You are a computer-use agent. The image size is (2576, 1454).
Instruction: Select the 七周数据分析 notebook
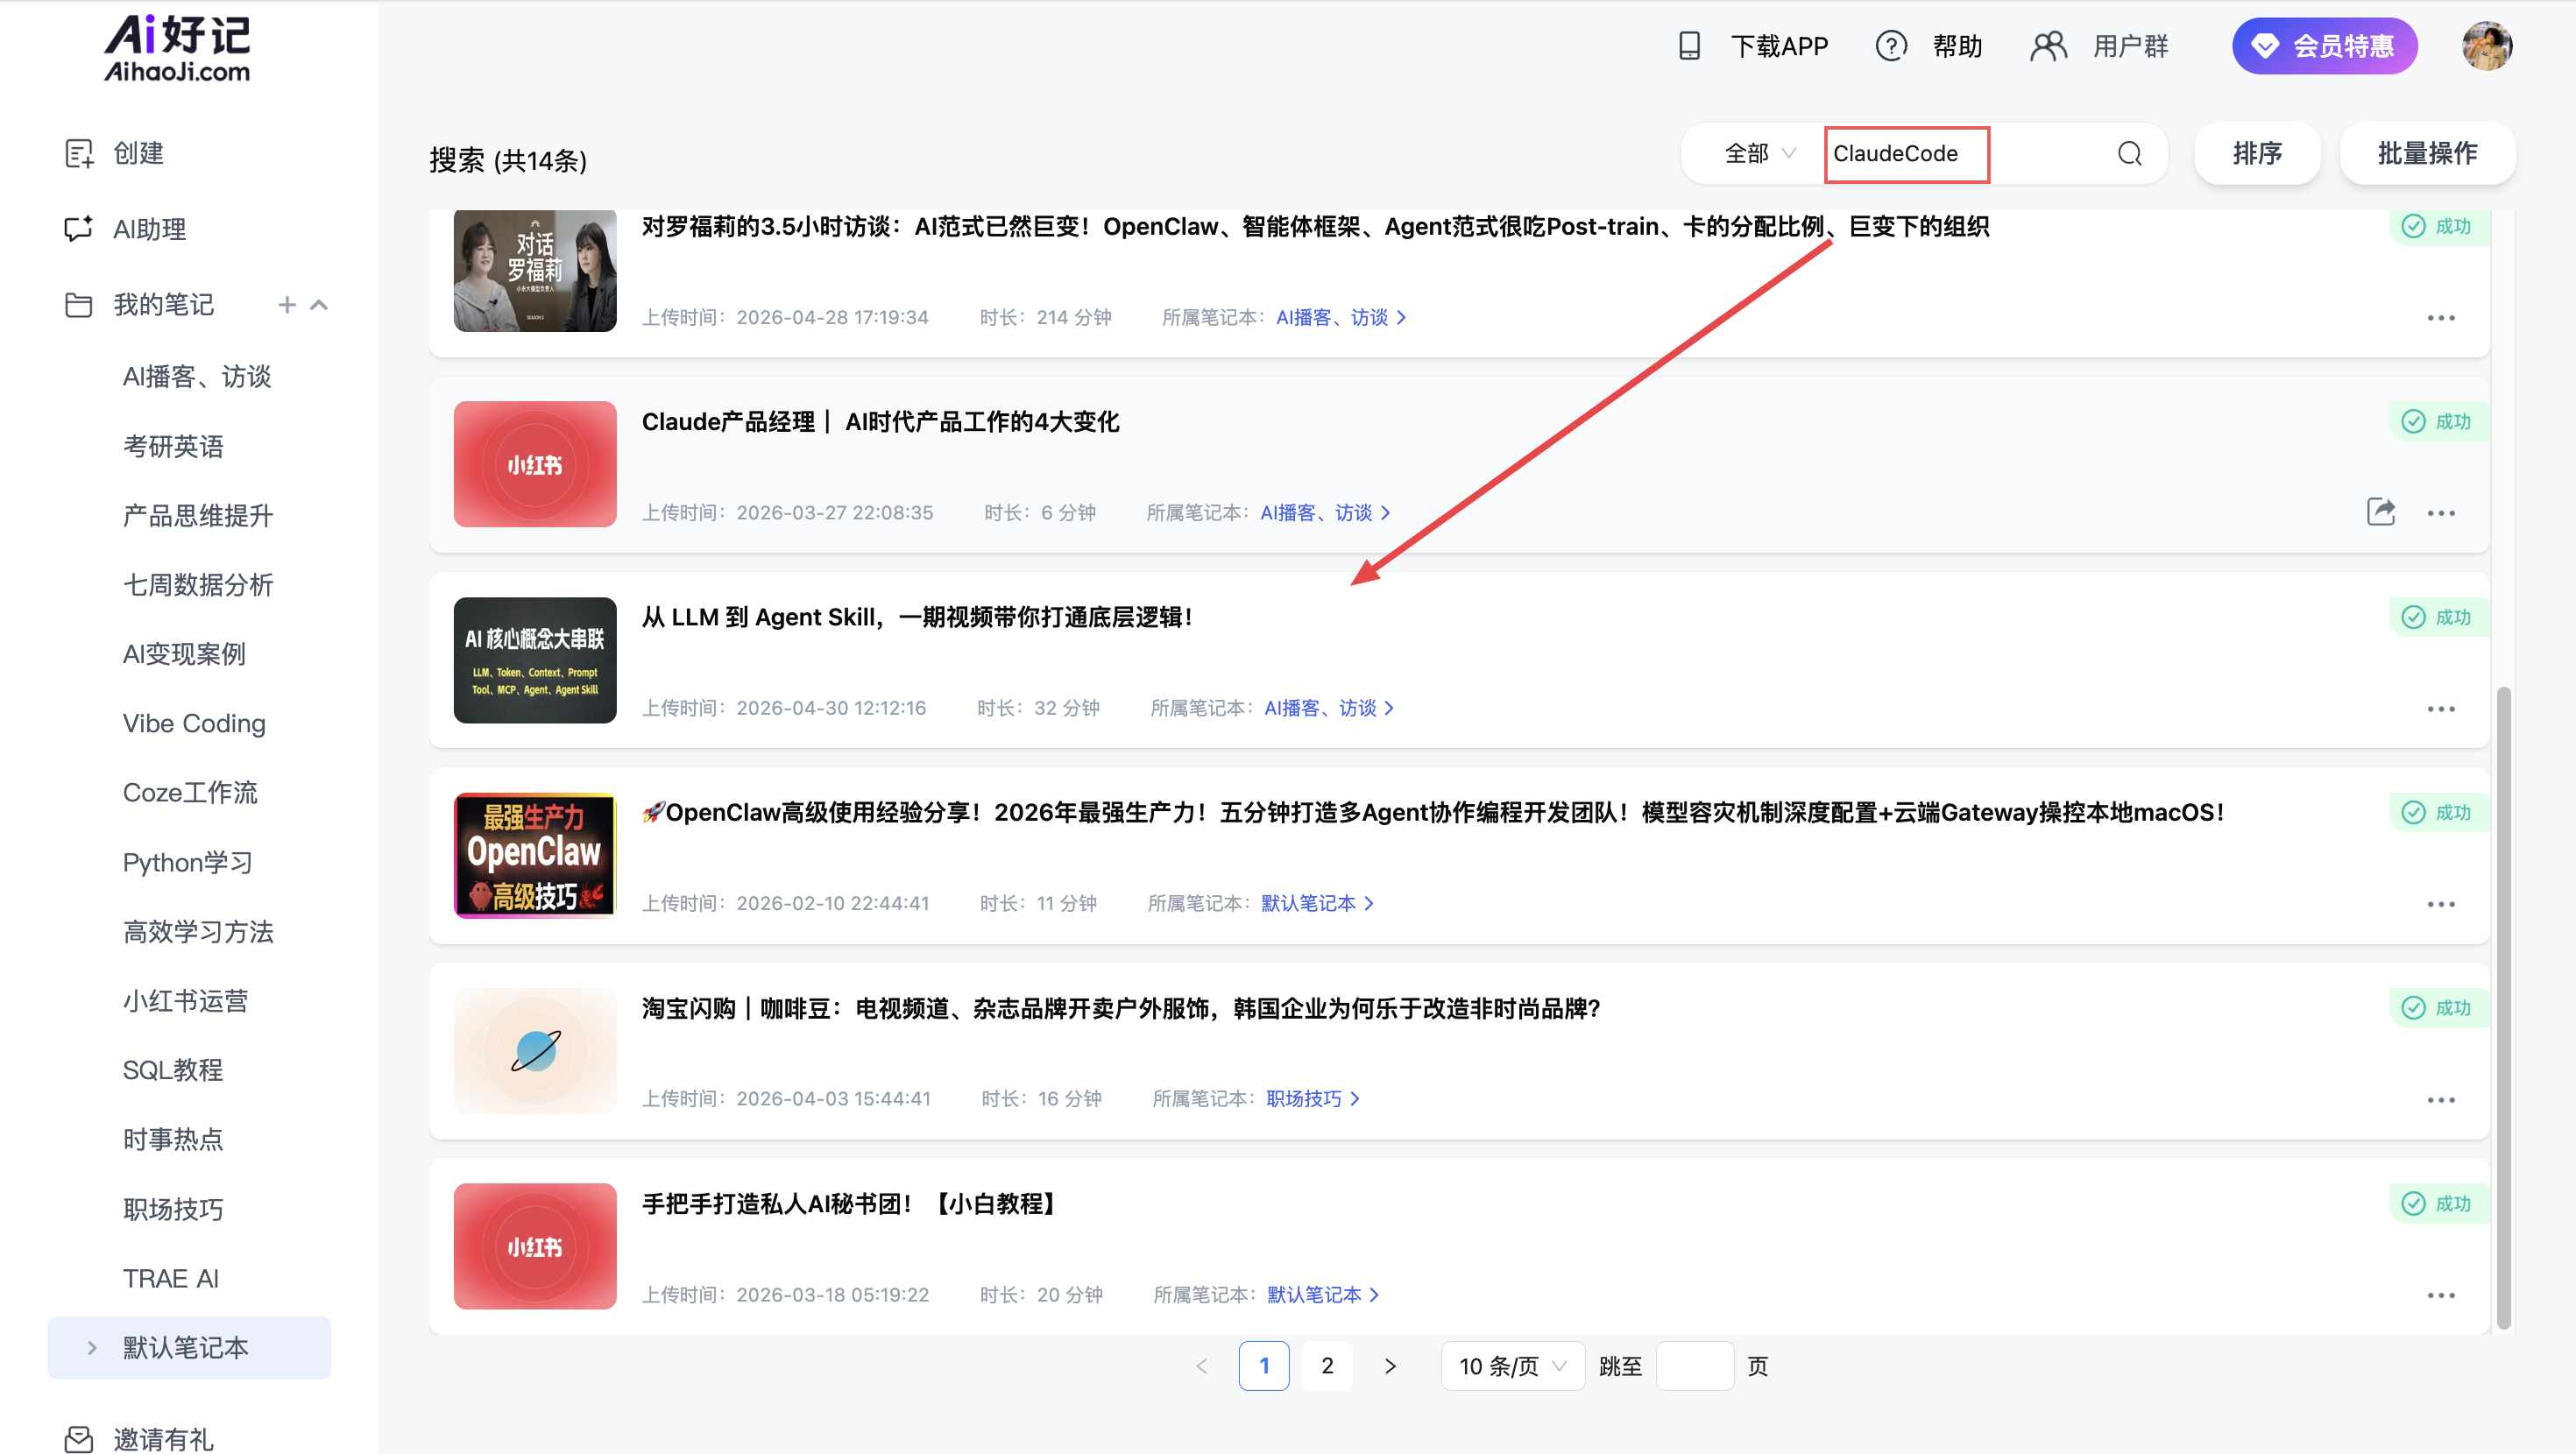pos(198,585)
